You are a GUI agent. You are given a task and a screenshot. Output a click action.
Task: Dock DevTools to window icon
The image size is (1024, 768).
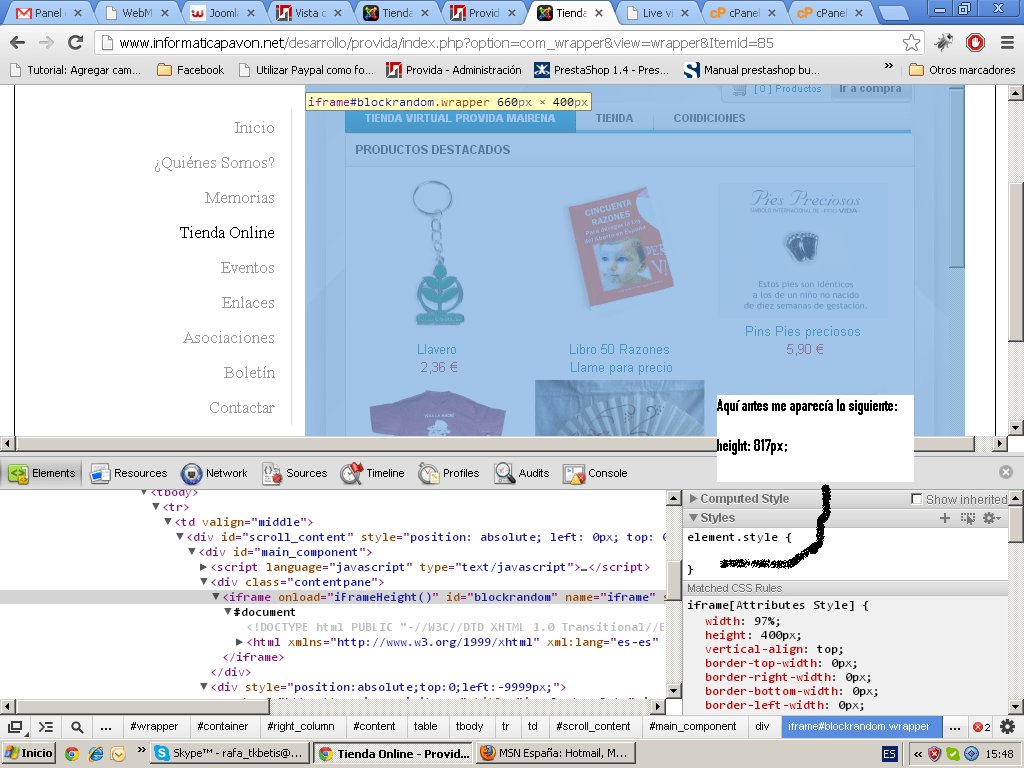click(x=15, y=727)
